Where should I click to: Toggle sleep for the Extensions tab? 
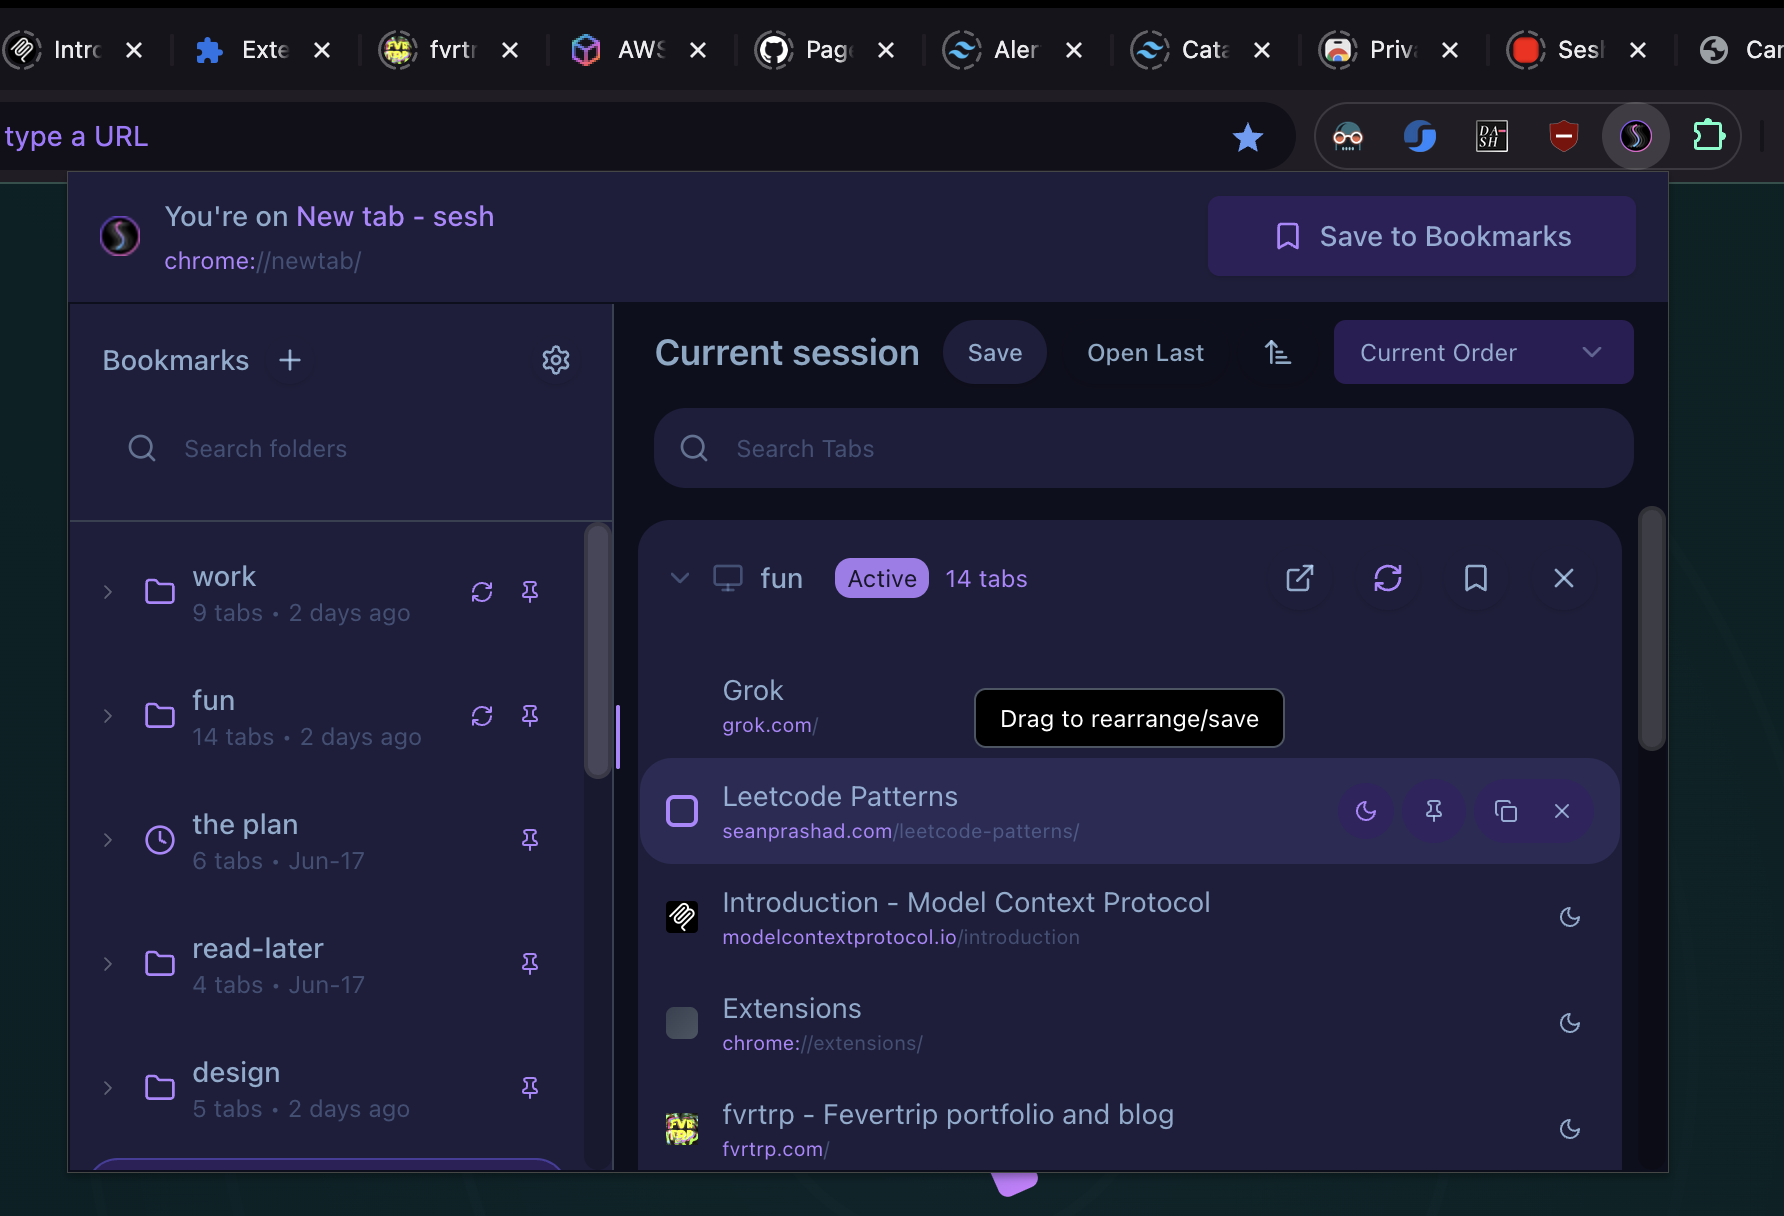(x=1569, y=1023)
